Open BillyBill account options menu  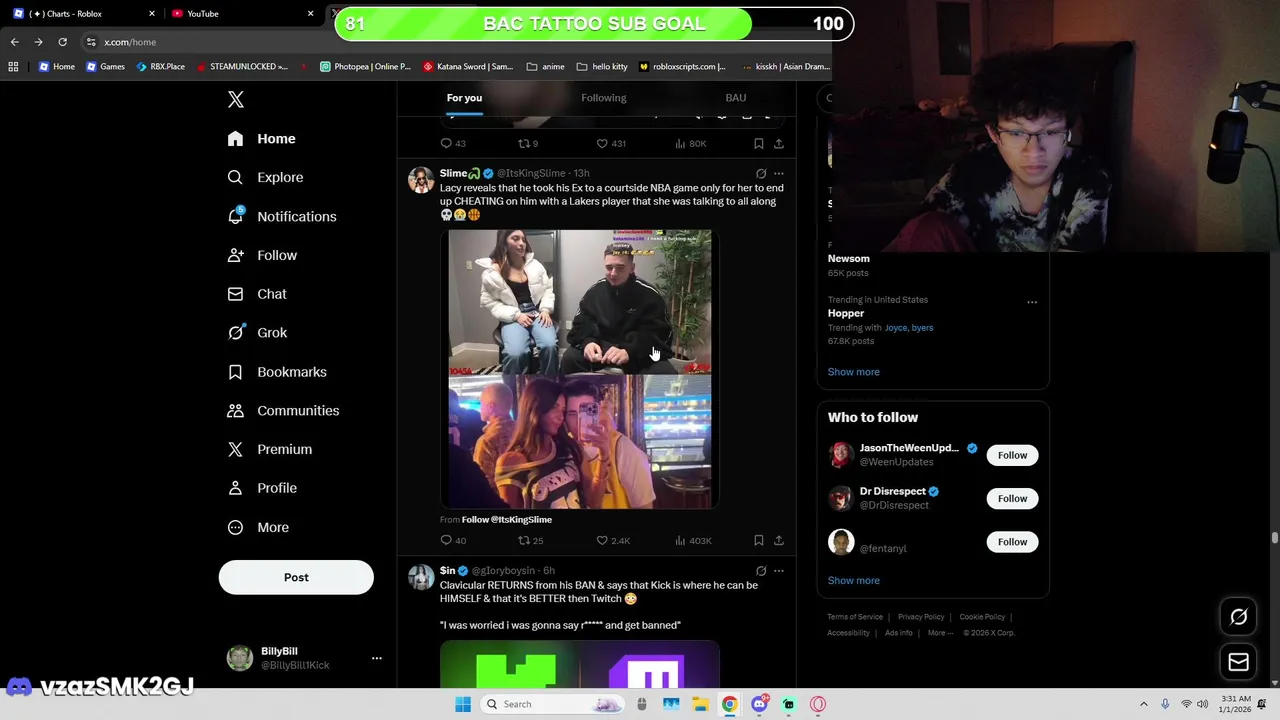pos(377,658)
